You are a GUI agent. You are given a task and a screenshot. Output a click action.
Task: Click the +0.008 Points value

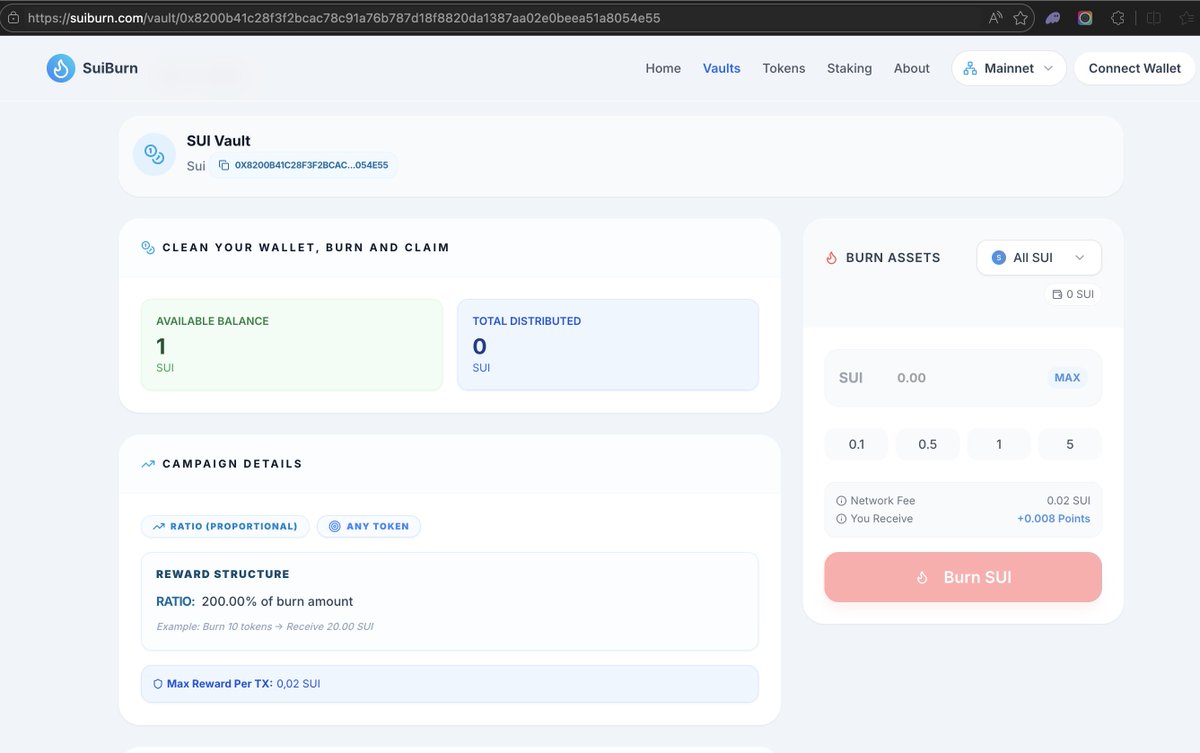pos(1053,518)
